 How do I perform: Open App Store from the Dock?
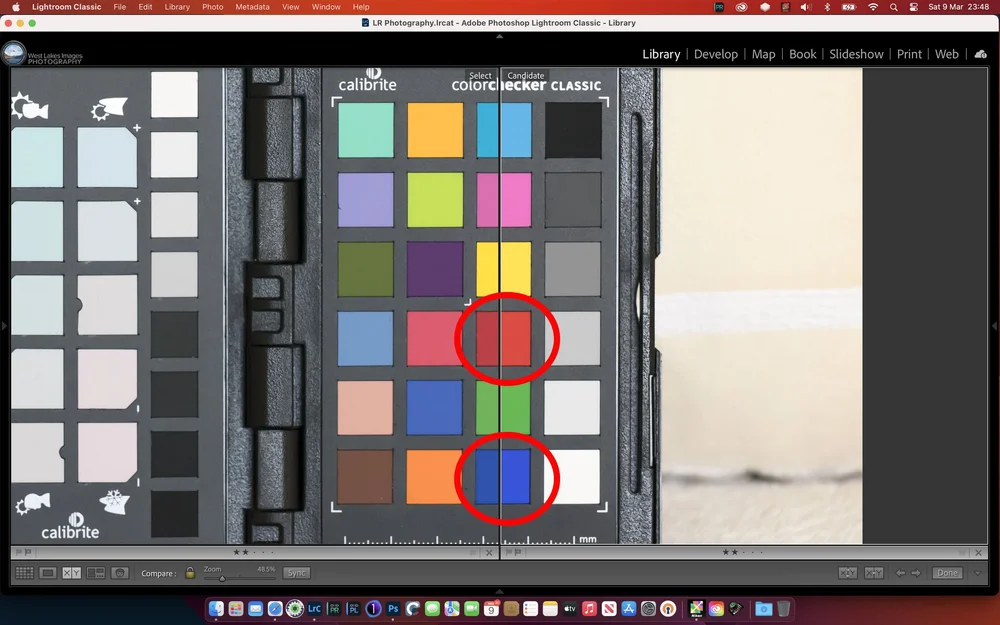pos(629,608)
